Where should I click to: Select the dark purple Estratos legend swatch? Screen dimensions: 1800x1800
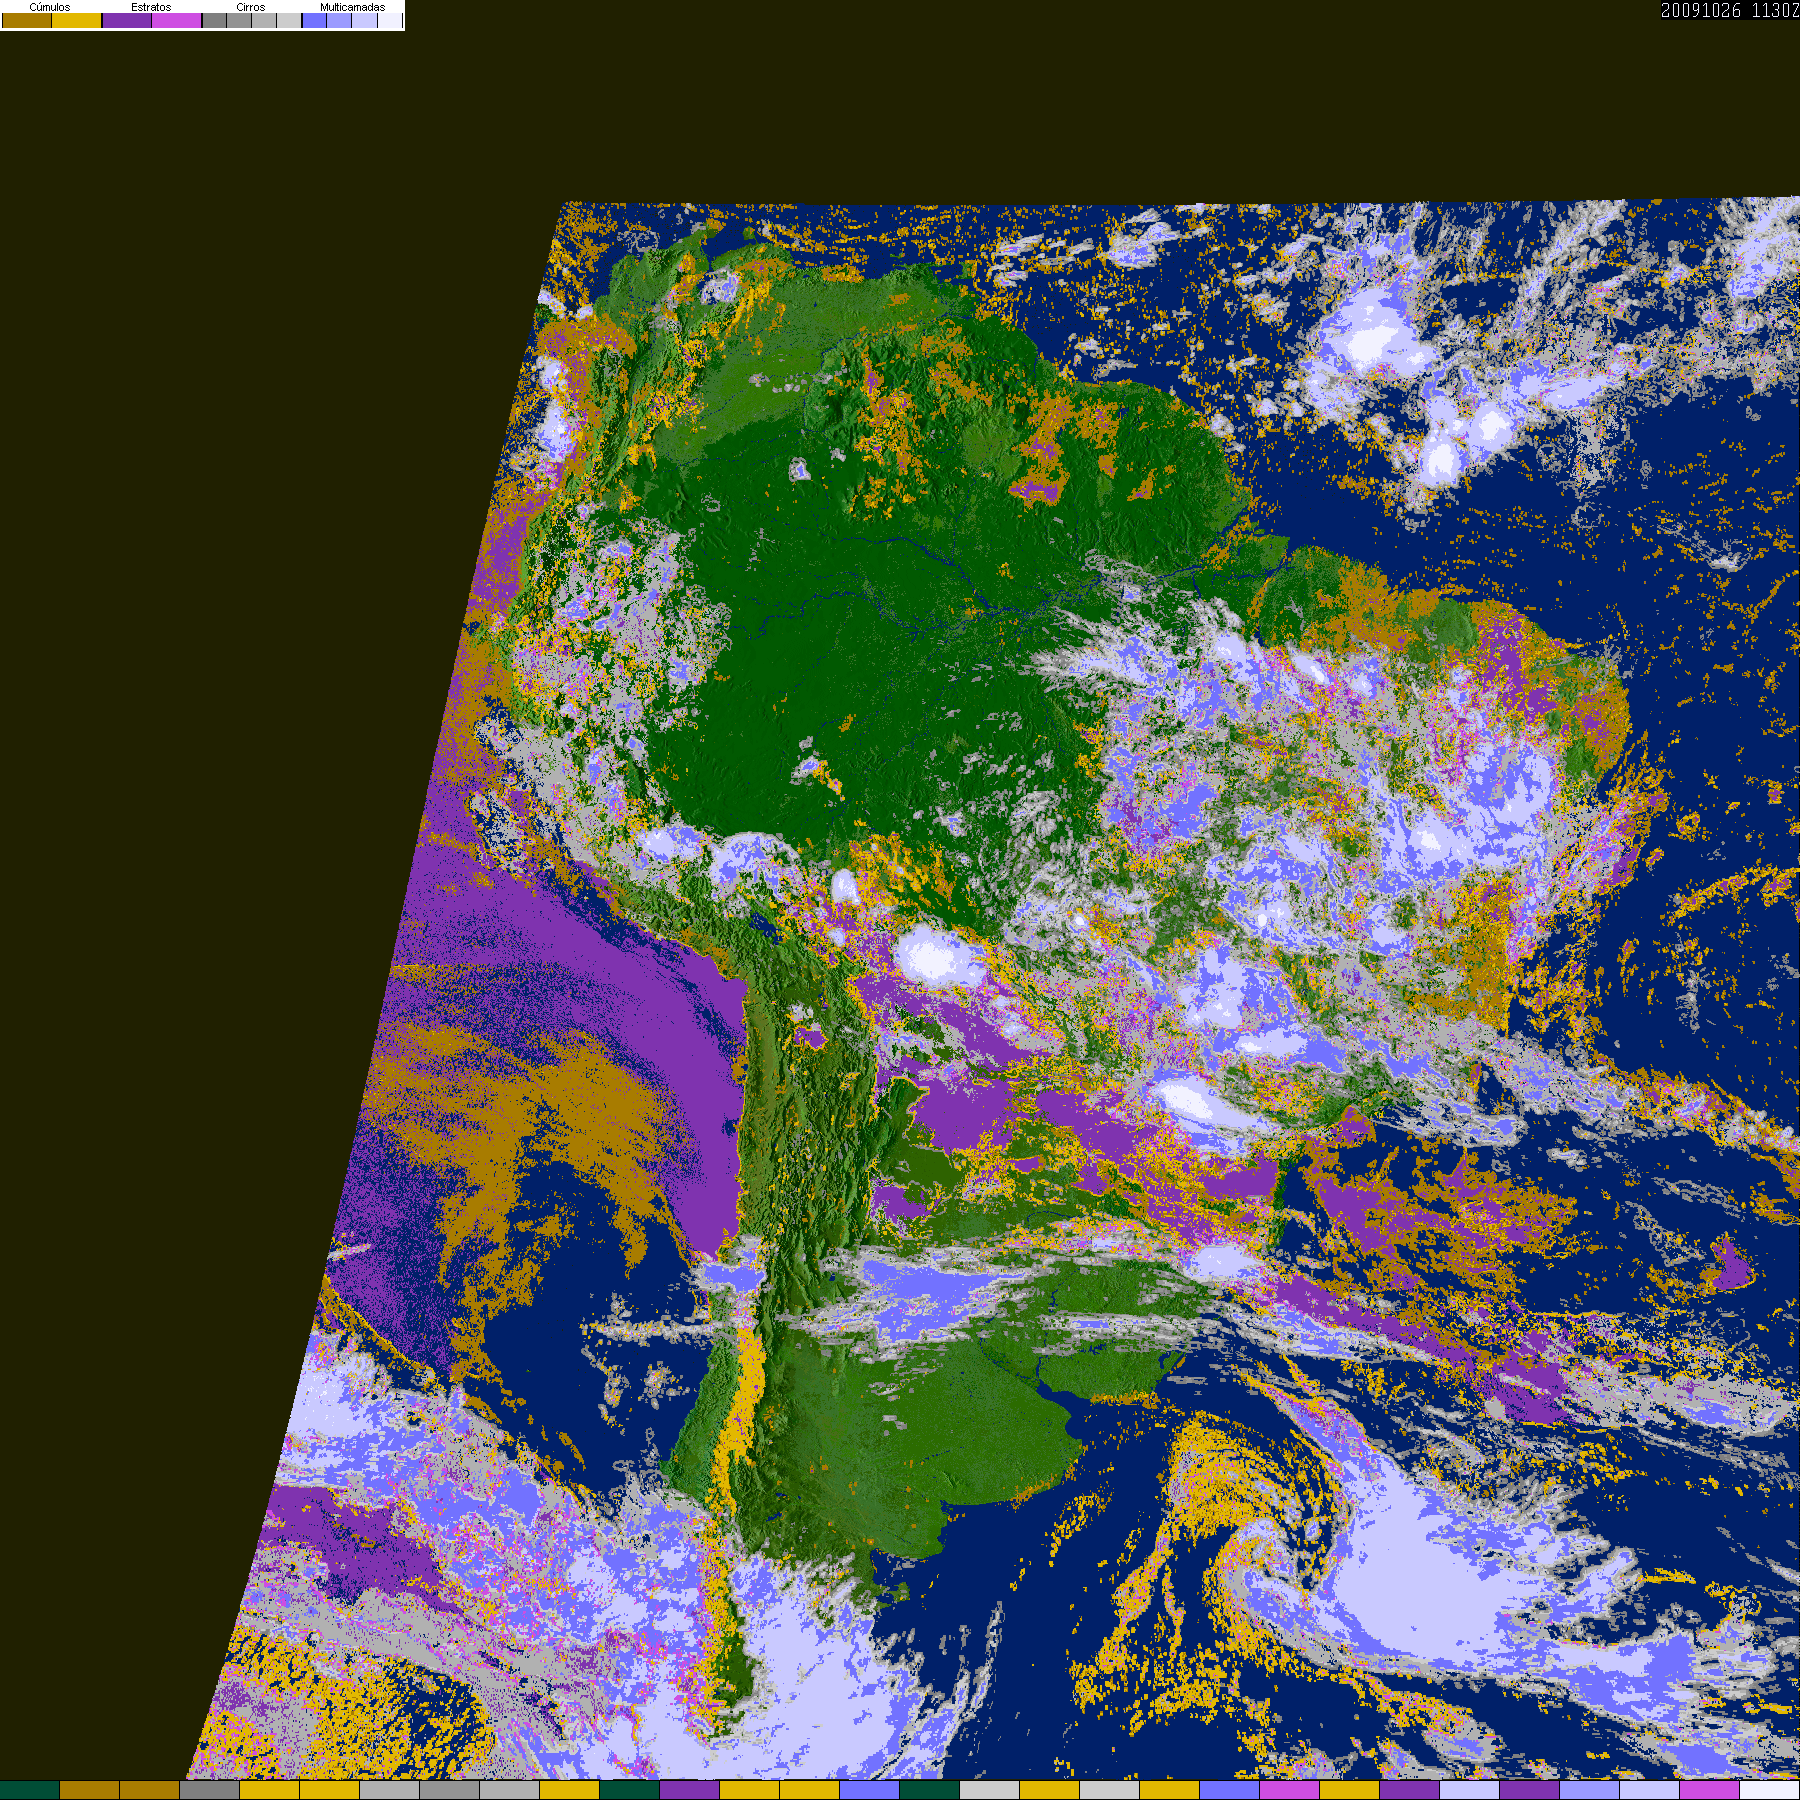tap(127, 20)
